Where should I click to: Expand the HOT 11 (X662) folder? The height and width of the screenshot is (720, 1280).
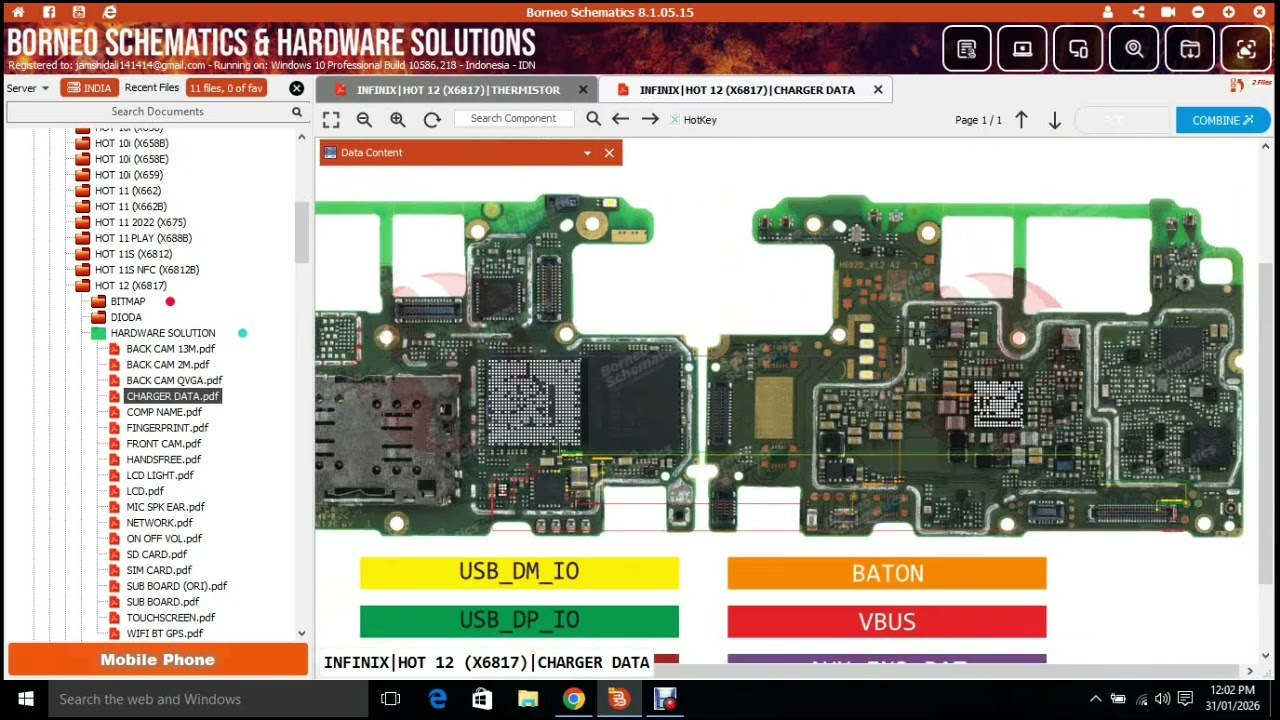tap(127, 190)
